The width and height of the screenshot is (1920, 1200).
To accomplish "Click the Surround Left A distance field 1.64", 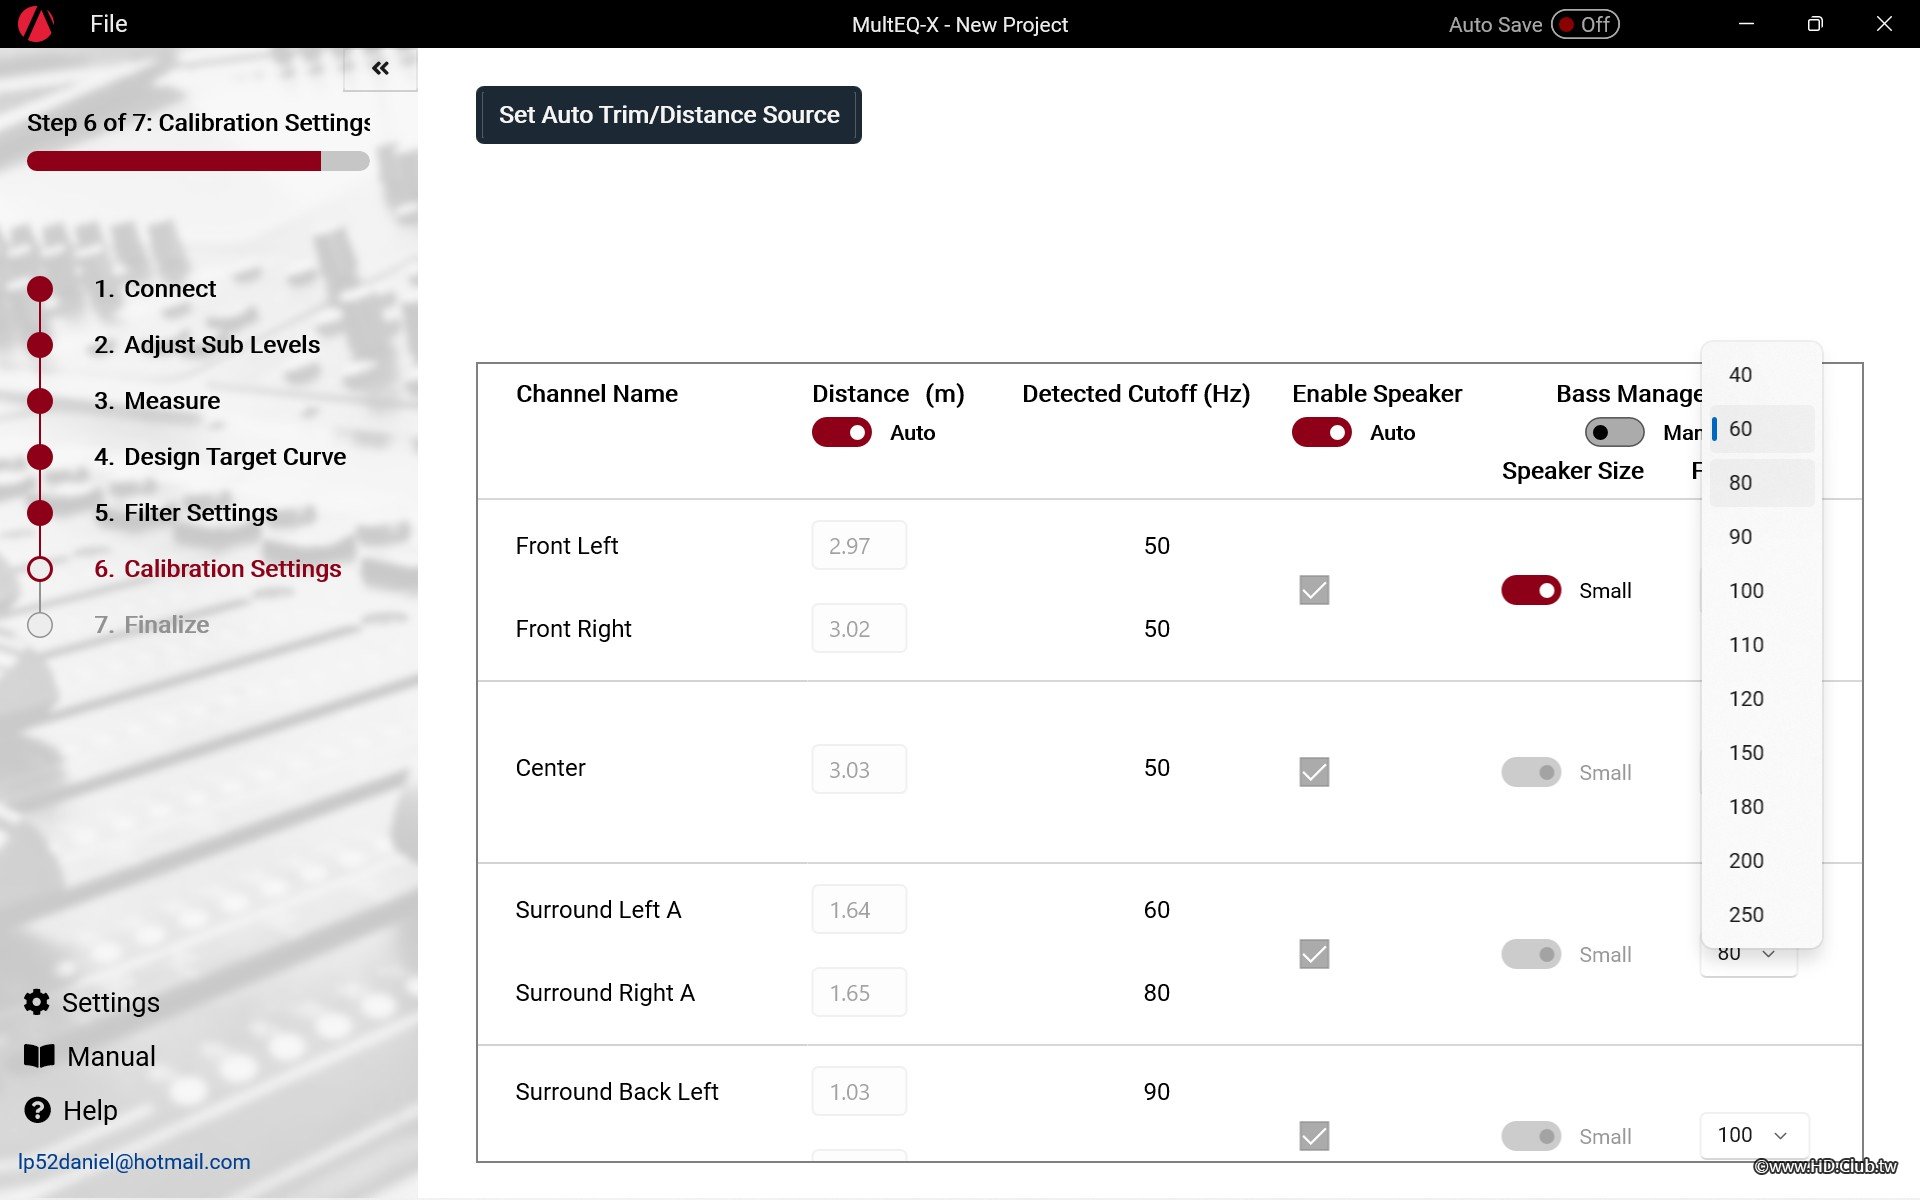I will (859, 909).
